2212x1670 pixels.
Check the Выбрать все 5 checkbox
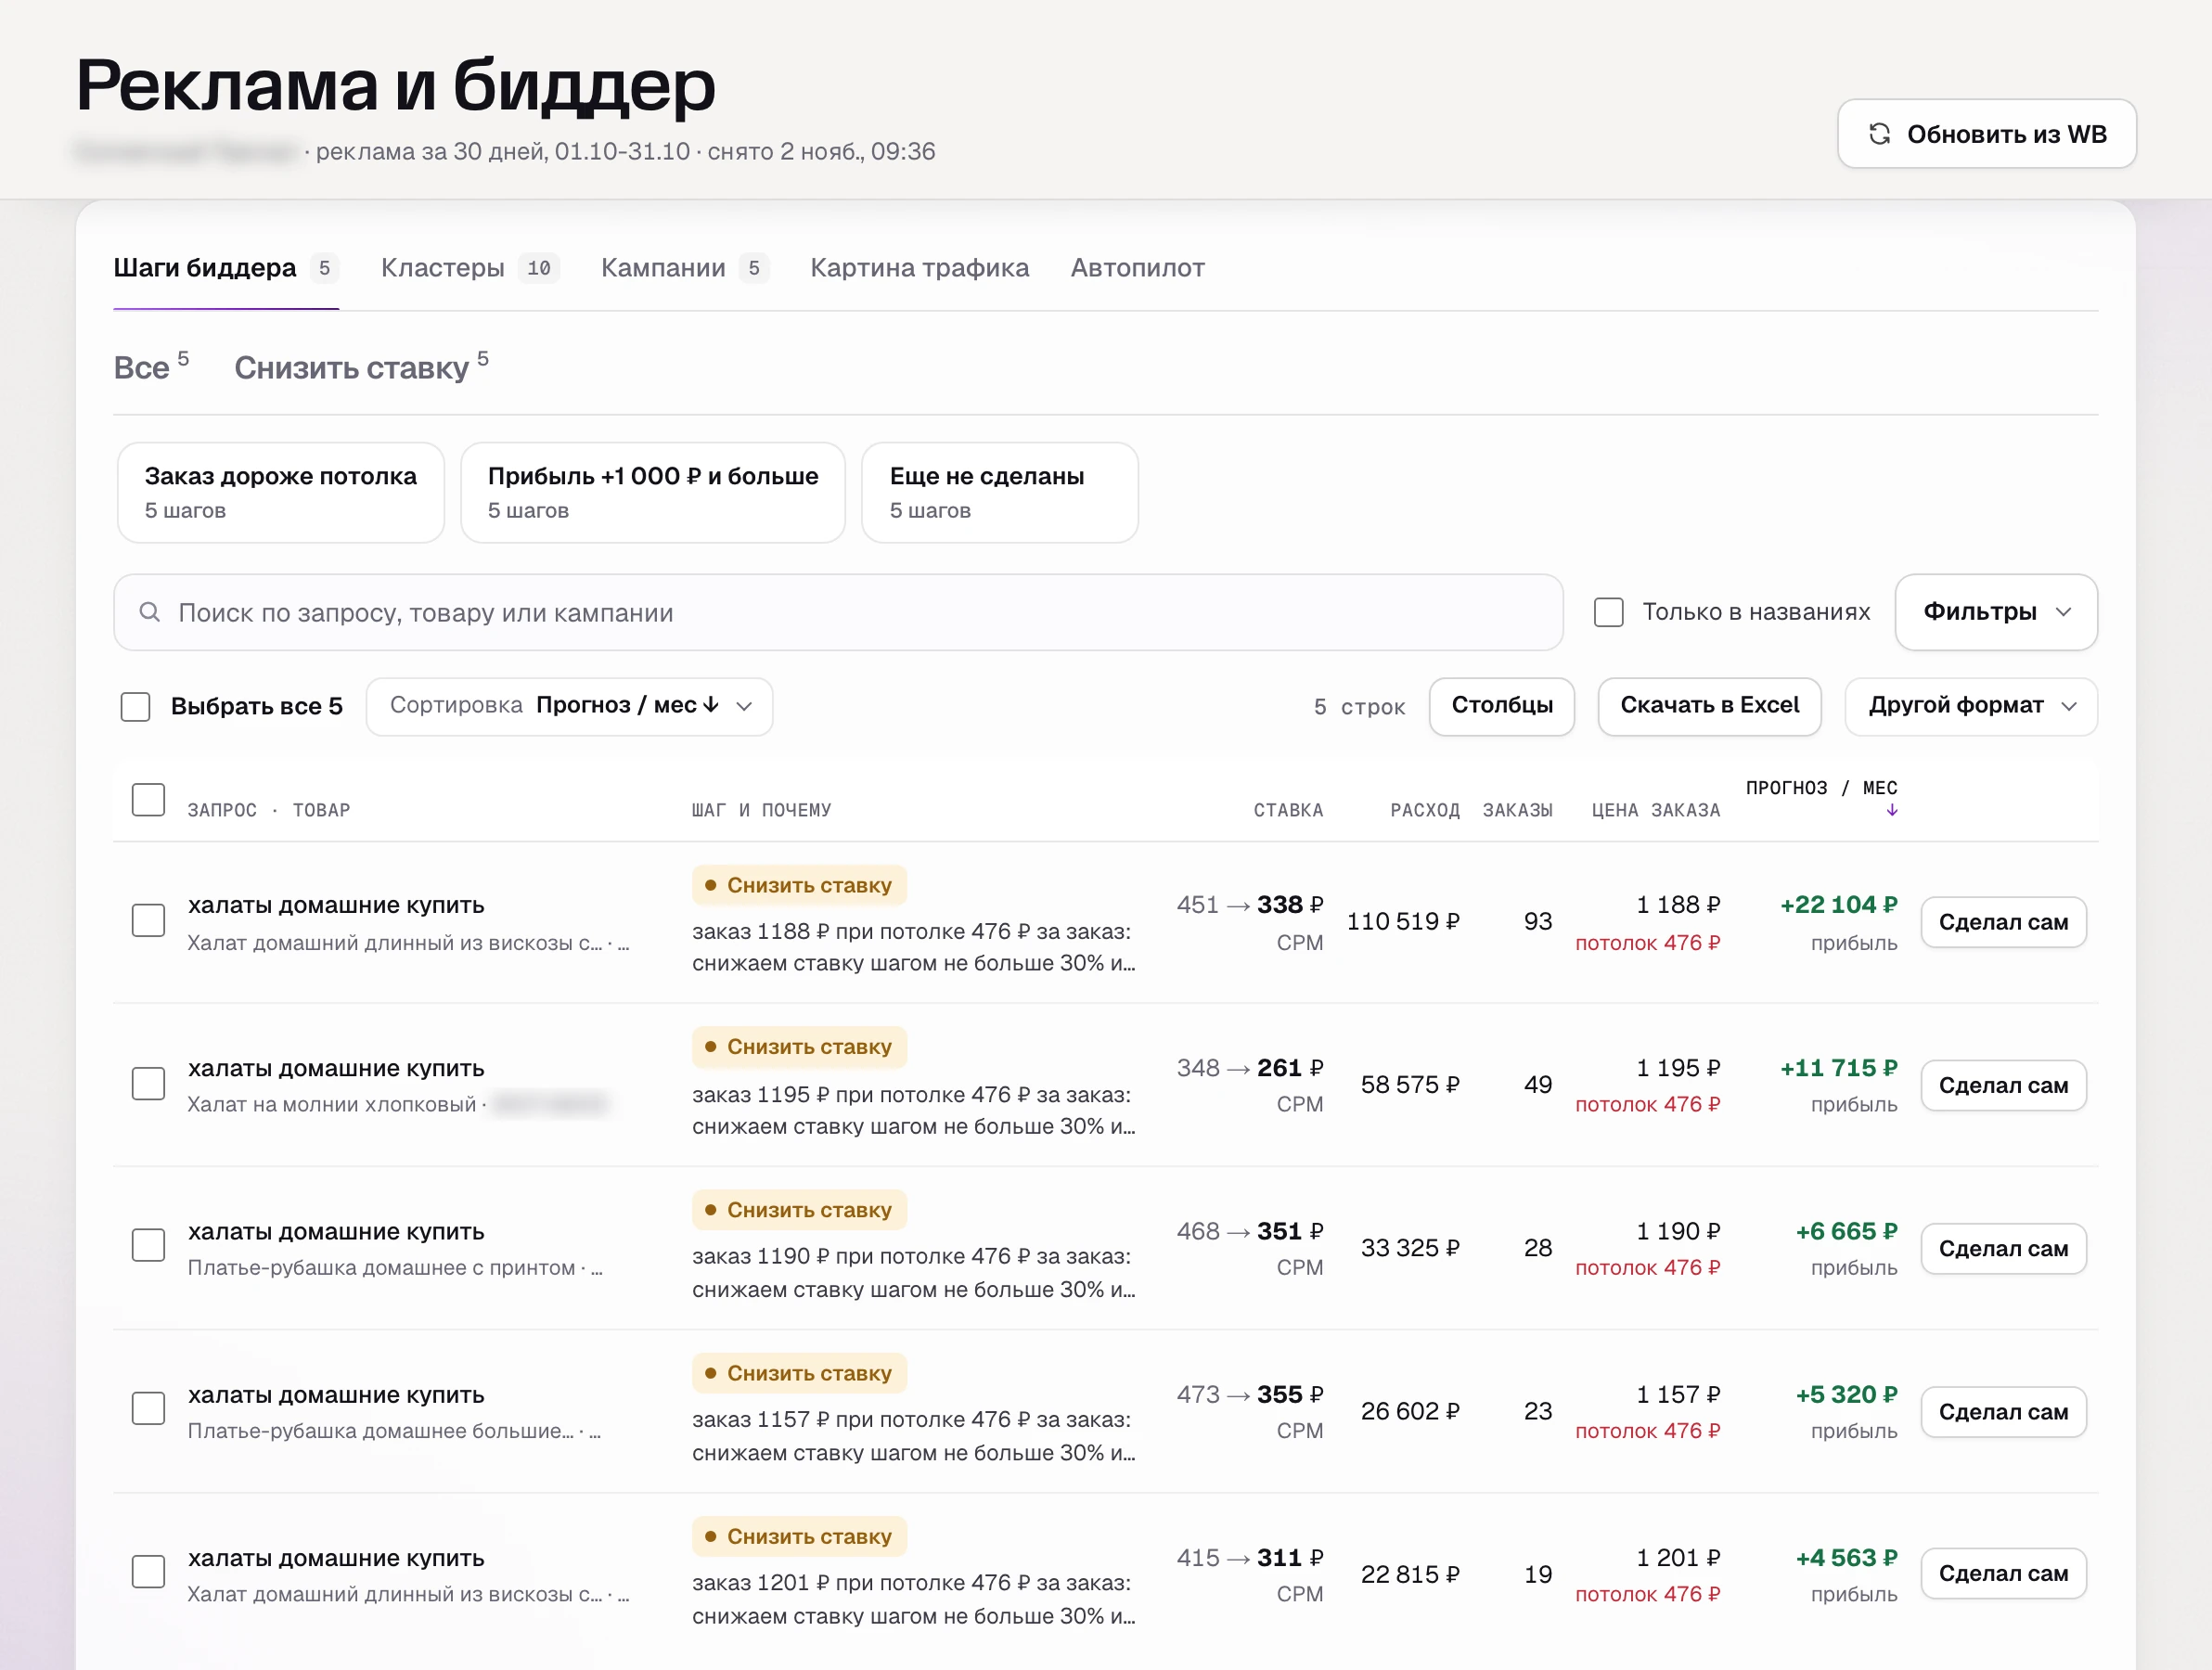click(135, 706)
